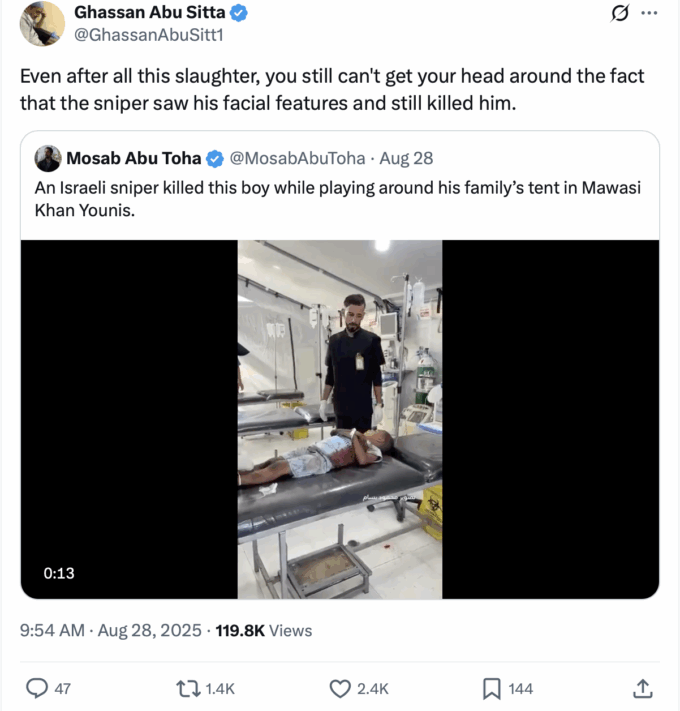The height and width of the screenshot is (711, 680).
Task: Click Mosab Abu Toha's small avatar
Action: [x=47, y=158]
